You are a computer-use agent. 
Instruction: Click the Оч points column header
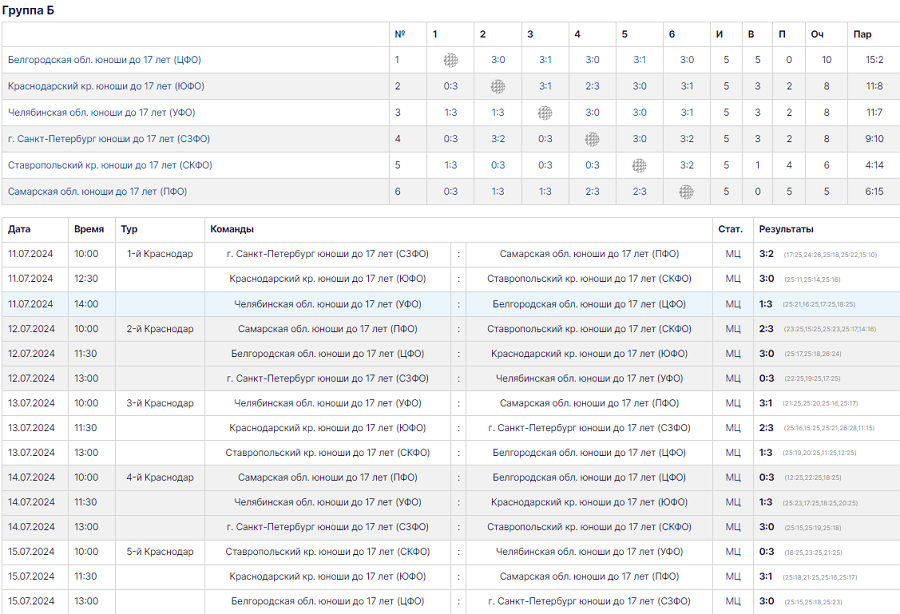click(817, 34)
